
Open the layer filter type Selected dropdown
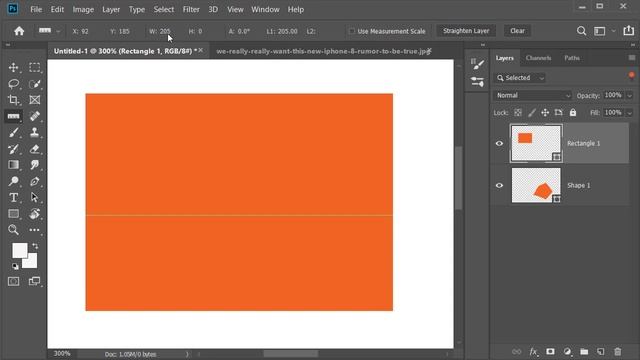click(520, 78)
